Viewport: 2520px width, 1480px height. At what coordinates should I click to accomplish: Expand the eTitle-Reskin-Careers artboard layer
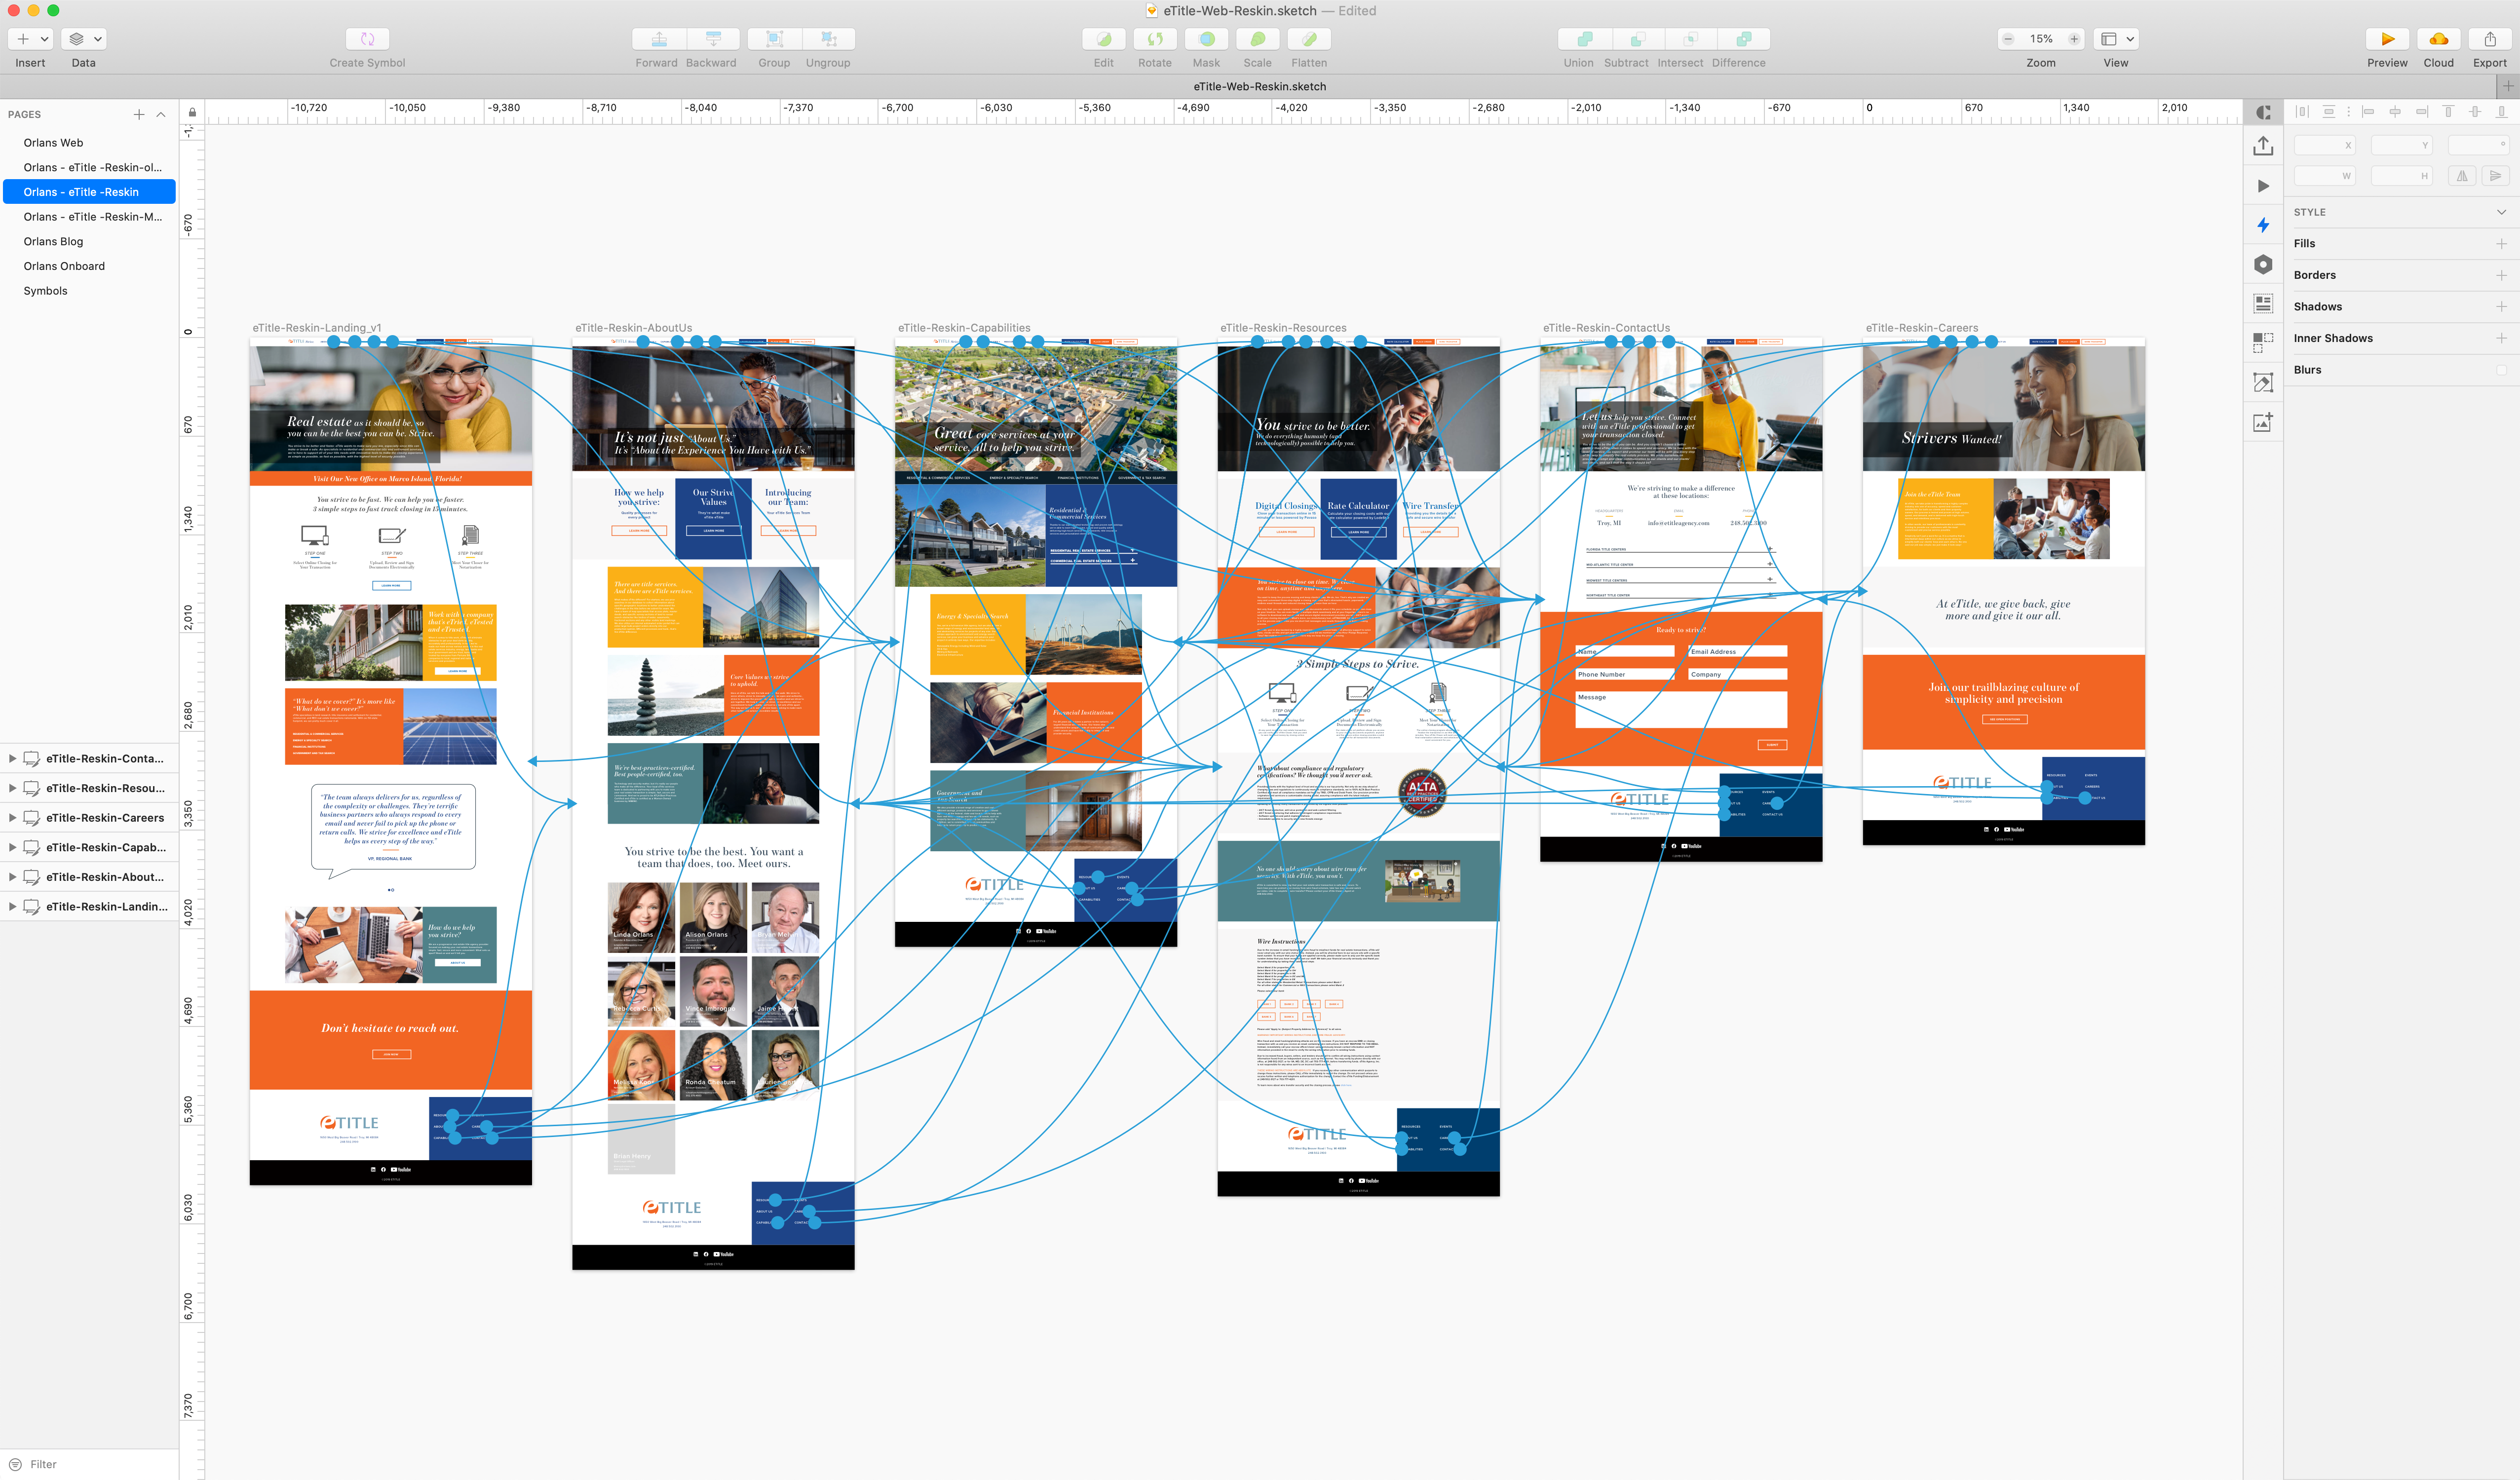(12, 818)
